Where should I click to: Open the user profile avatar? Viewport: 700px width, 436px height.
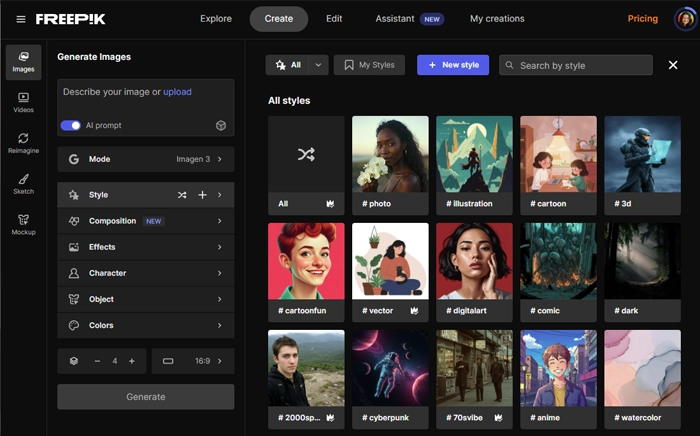click(685, 19)
